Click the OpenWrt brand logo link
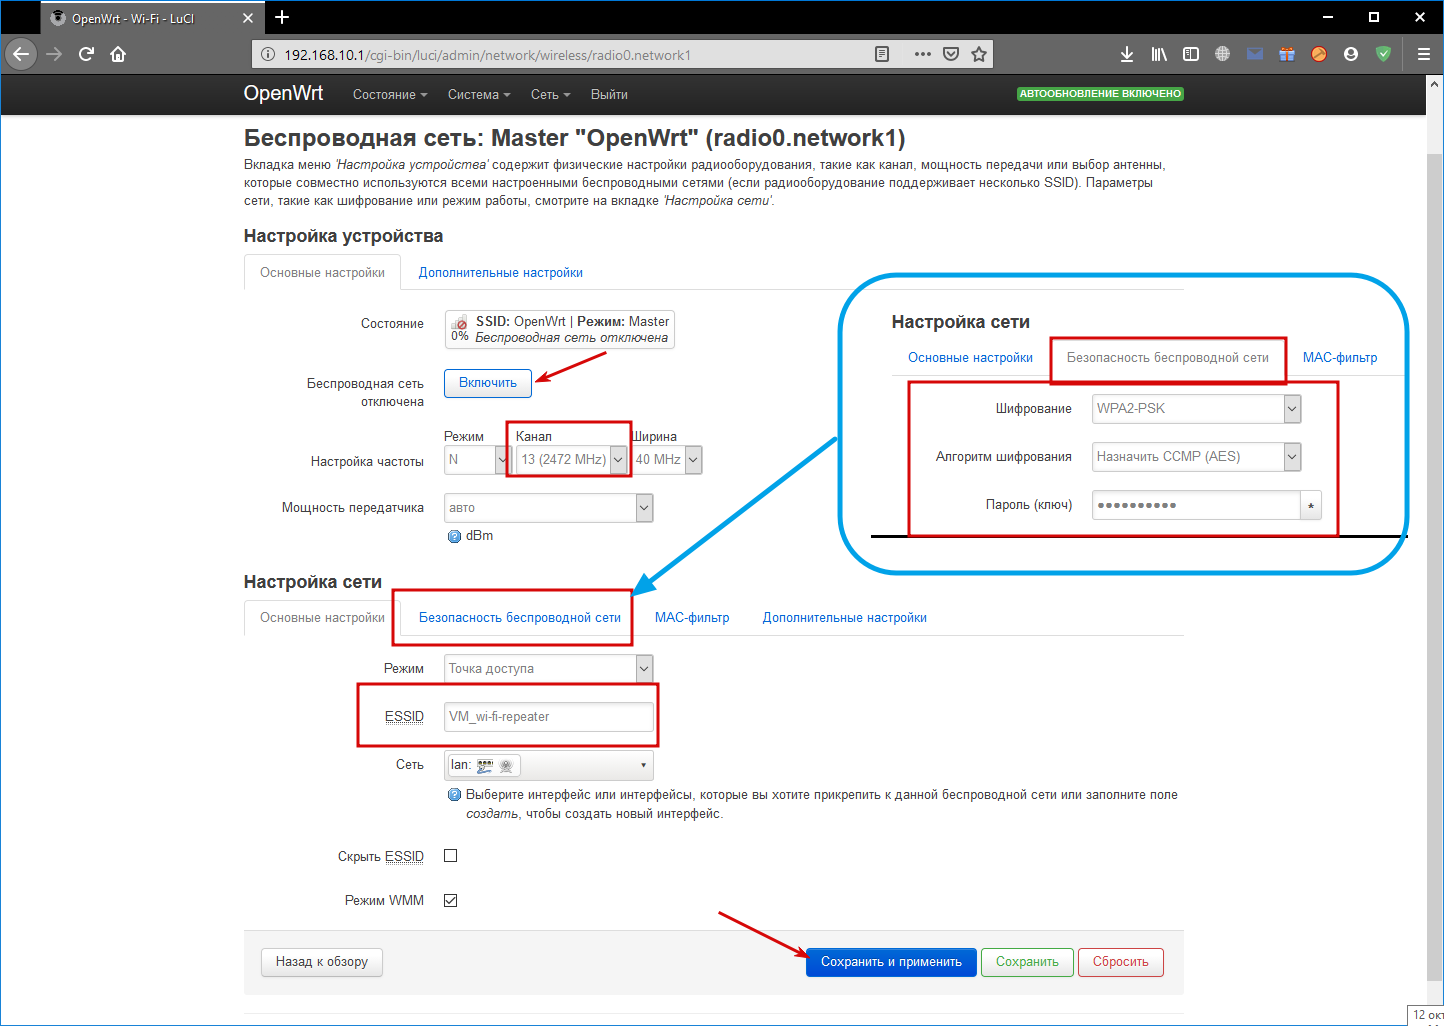 (x=283, y=93)
